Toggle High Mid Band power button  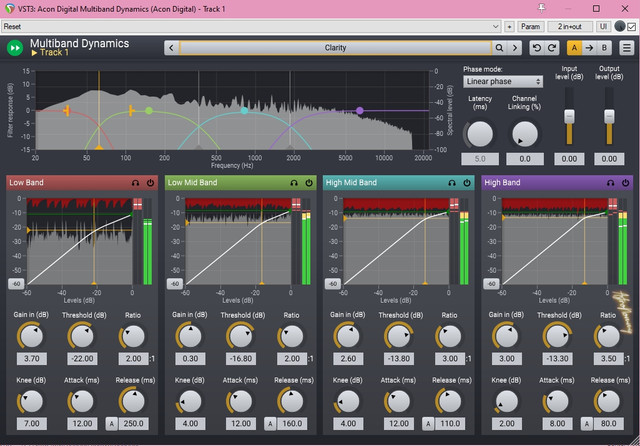[x=467, y=183]
